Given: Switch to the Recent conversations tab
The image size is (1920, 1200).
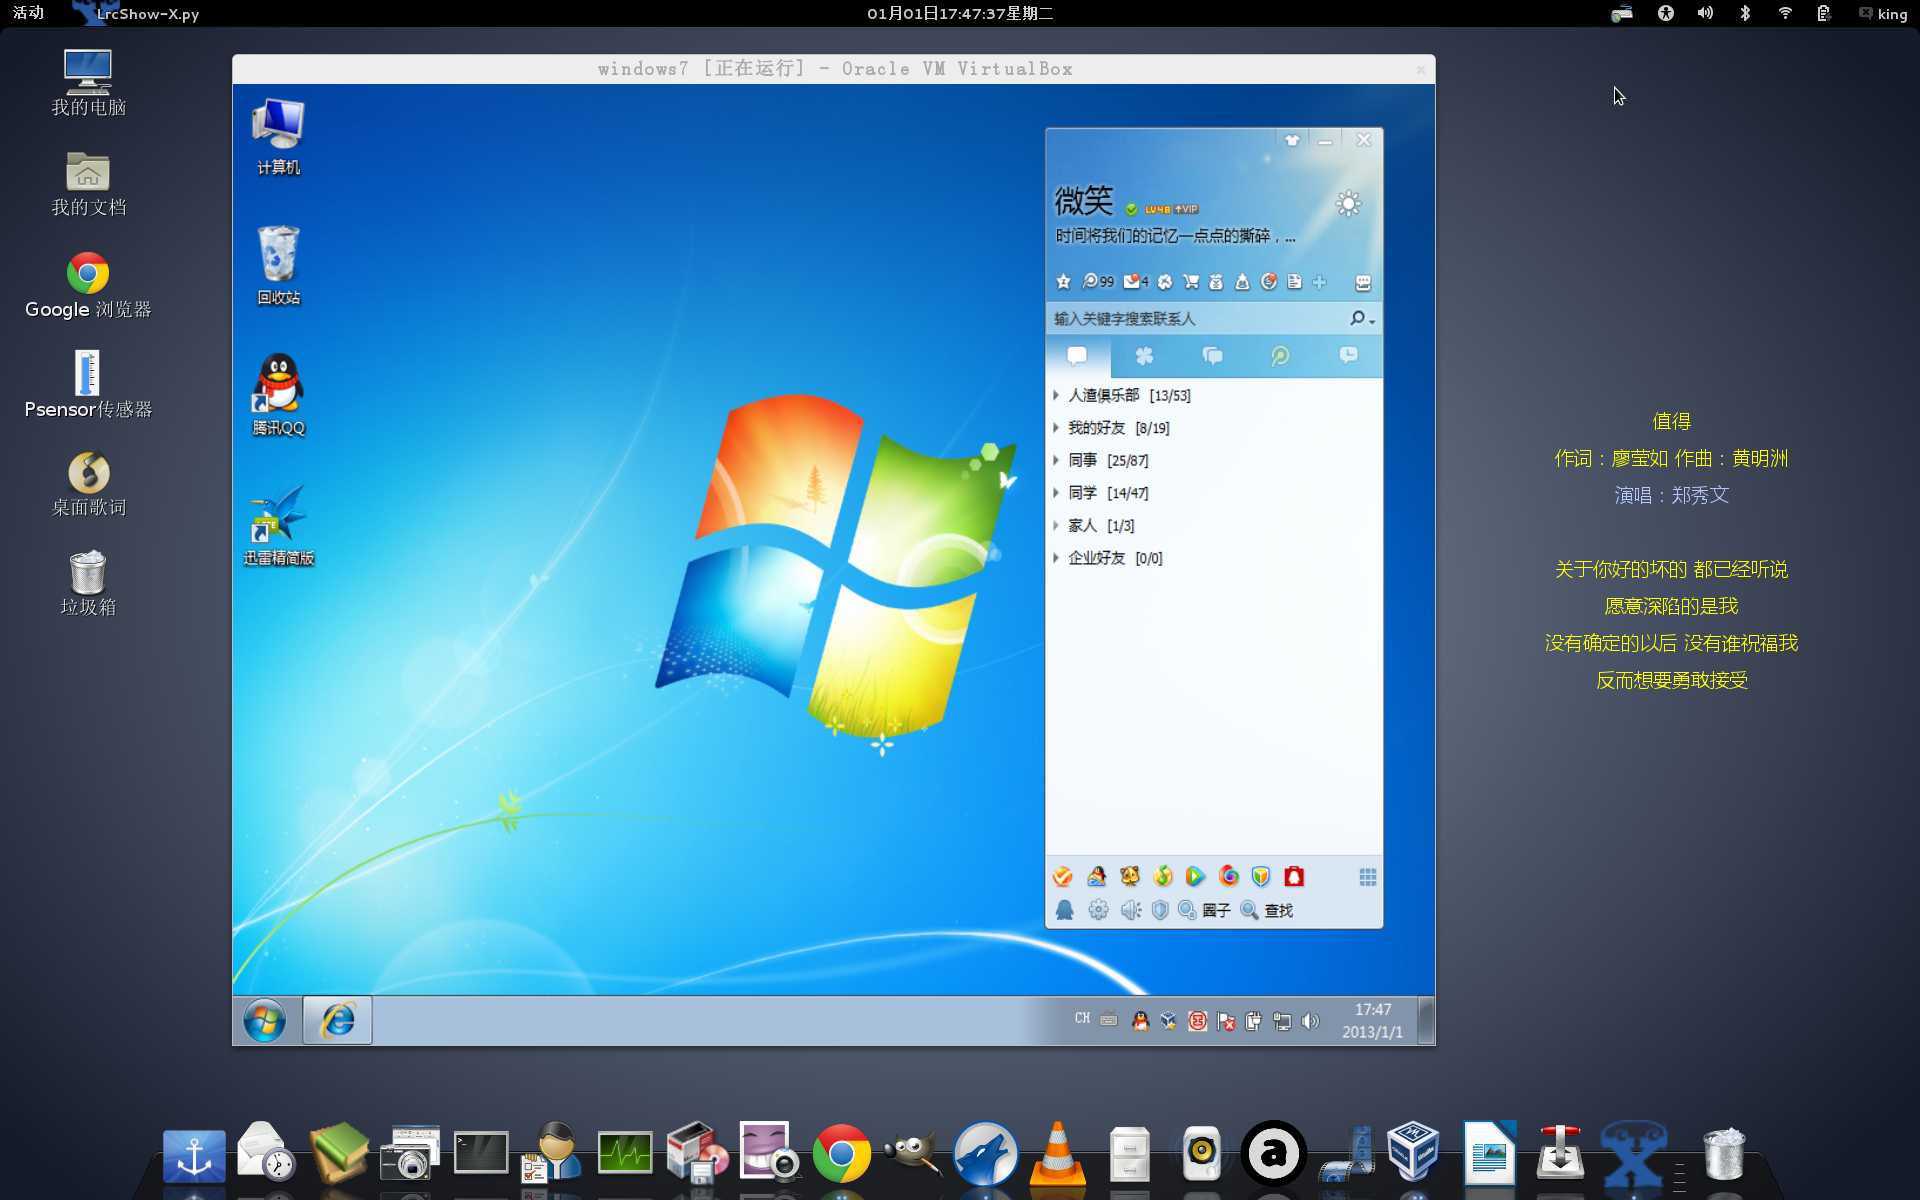Looking at the screenshot, I should point(1348,356).
